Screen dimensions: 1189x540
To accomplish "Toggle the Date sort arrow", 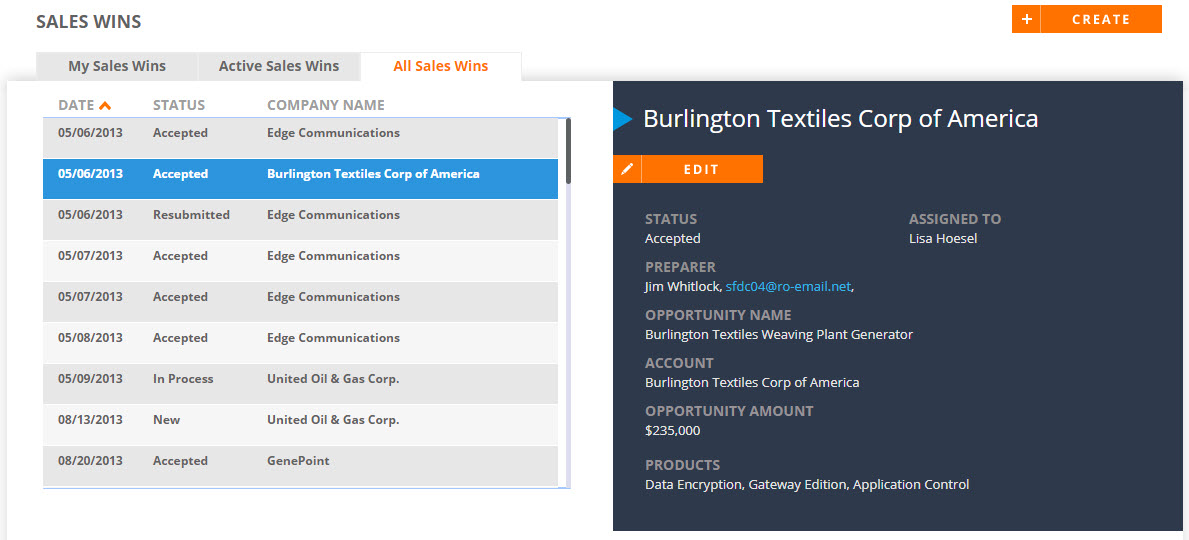I will [x=105, y=105].
